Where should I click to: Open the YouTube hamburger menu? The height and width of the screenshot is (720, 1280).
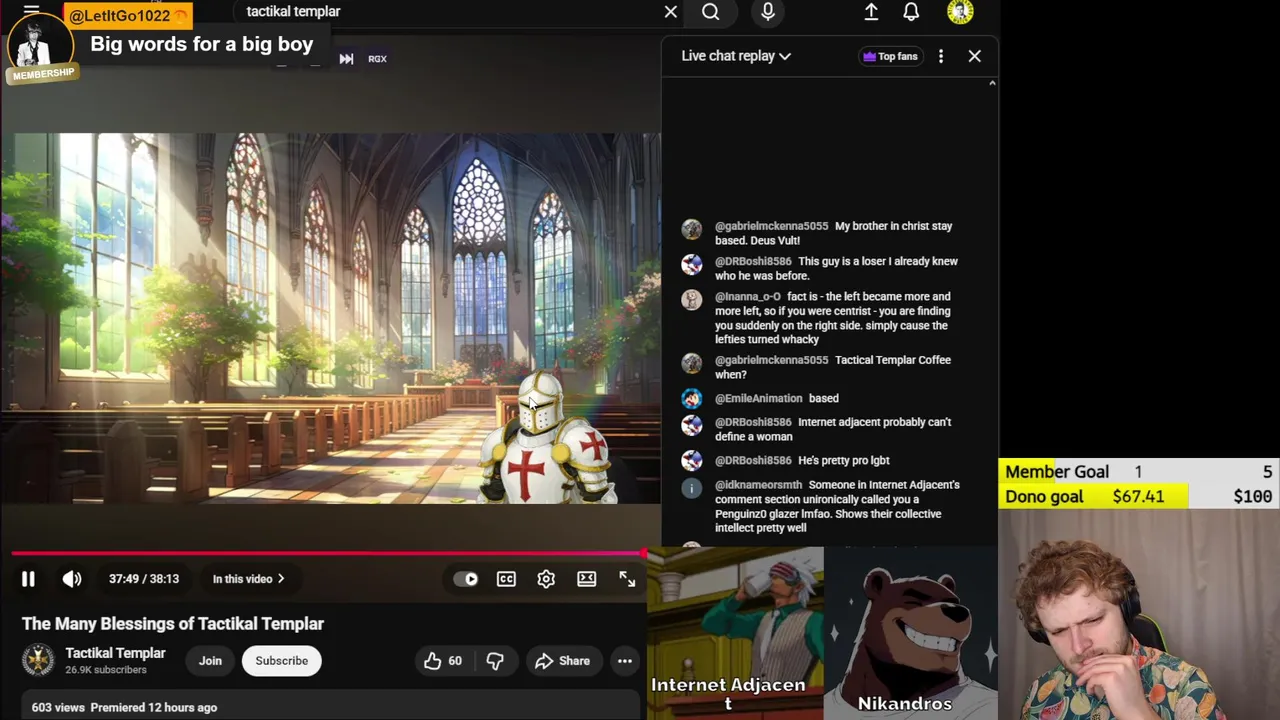[x=31, y=11]
